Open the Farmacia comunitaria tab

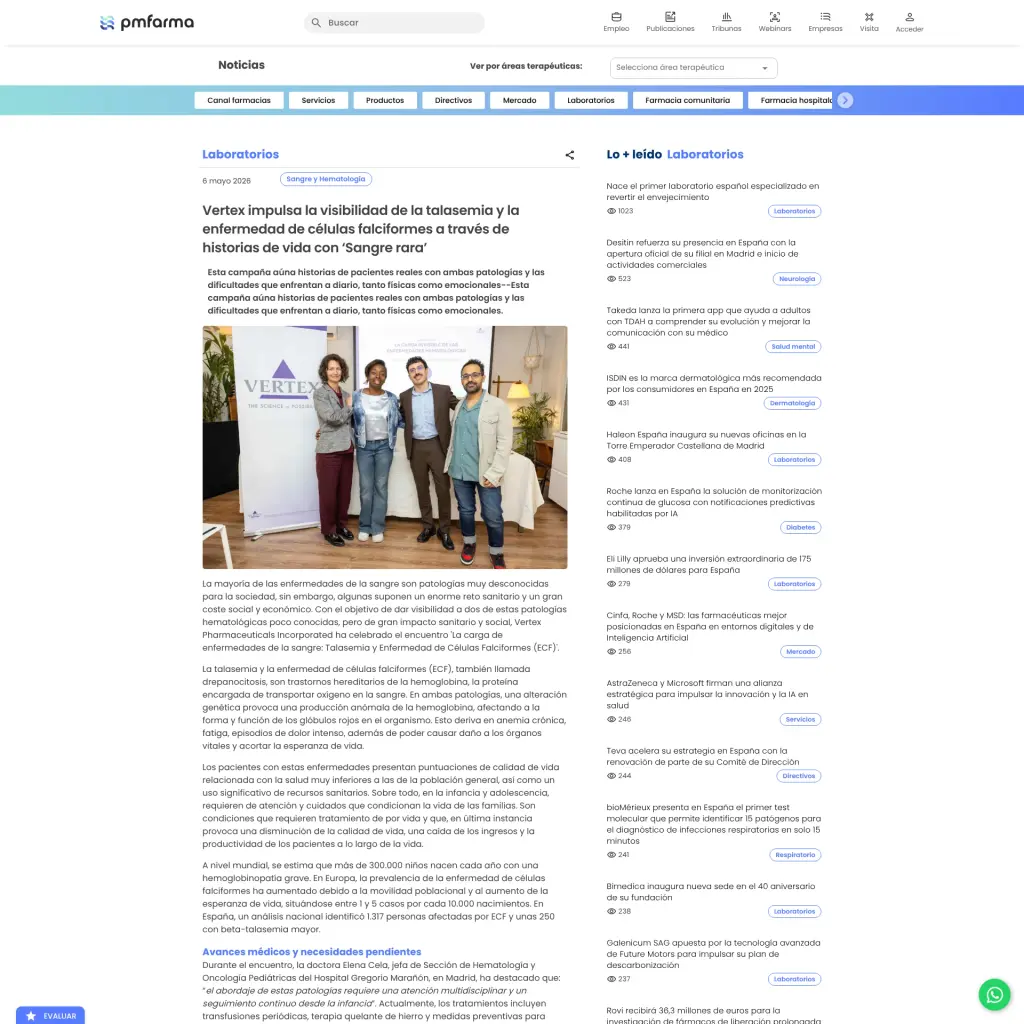pyautogui.click(x=687, y=100)
